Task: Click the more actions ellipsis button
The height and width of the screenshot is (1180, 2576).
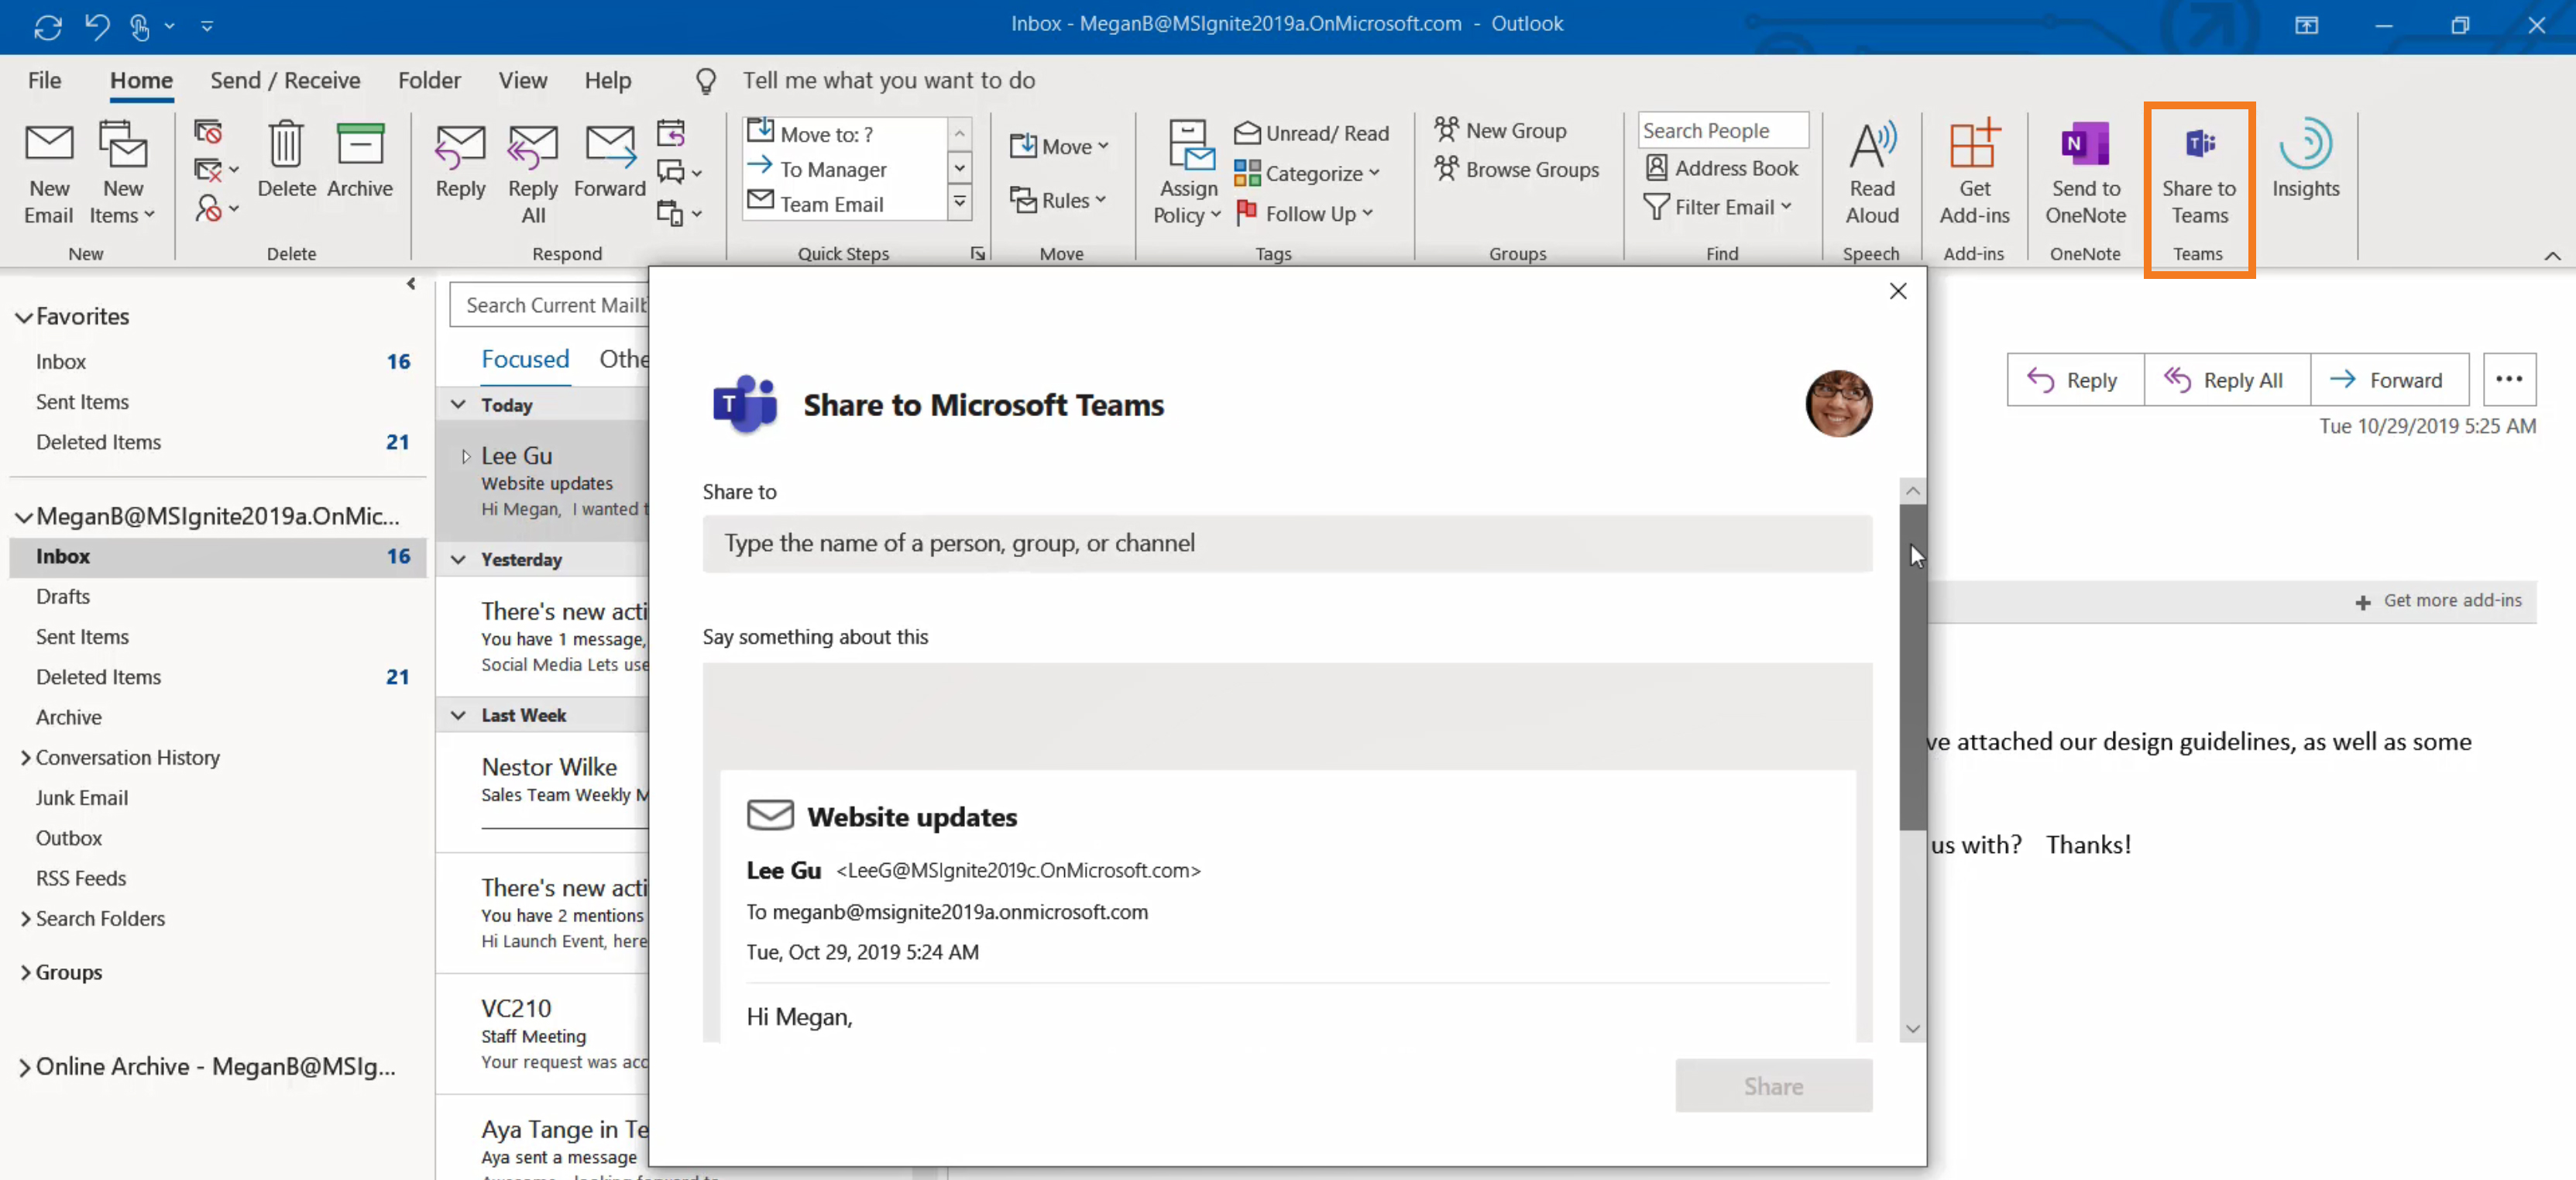Action: (2509, 379)
